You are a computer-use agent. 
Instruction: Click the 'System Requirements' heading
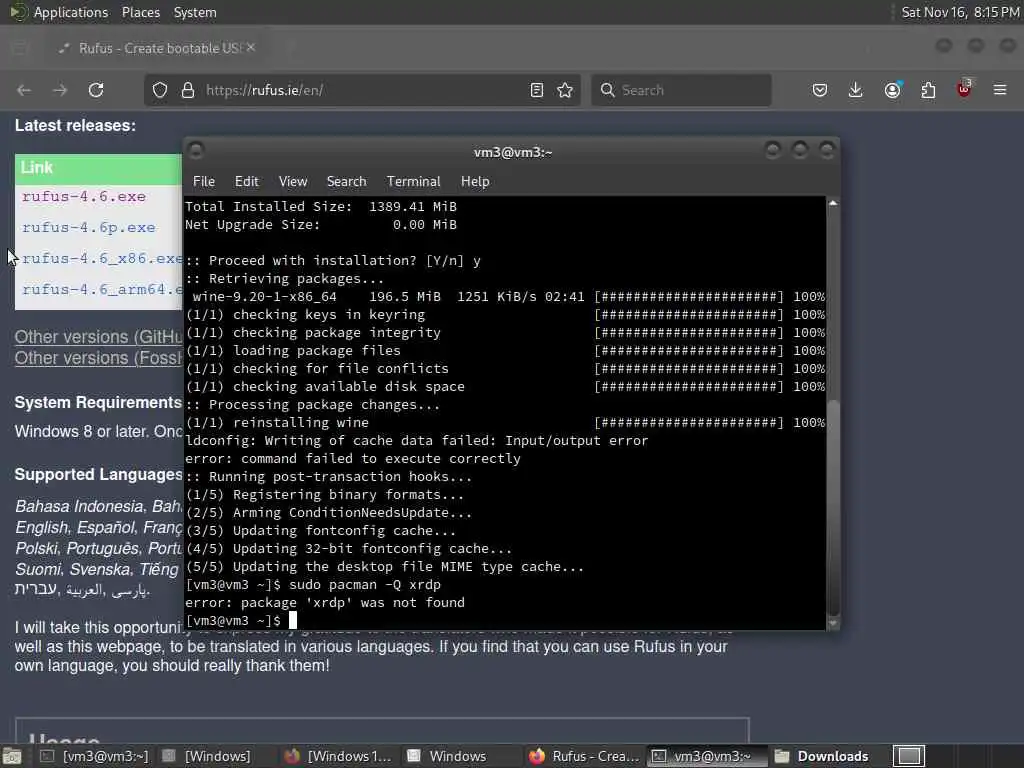(x=98, y=402)
